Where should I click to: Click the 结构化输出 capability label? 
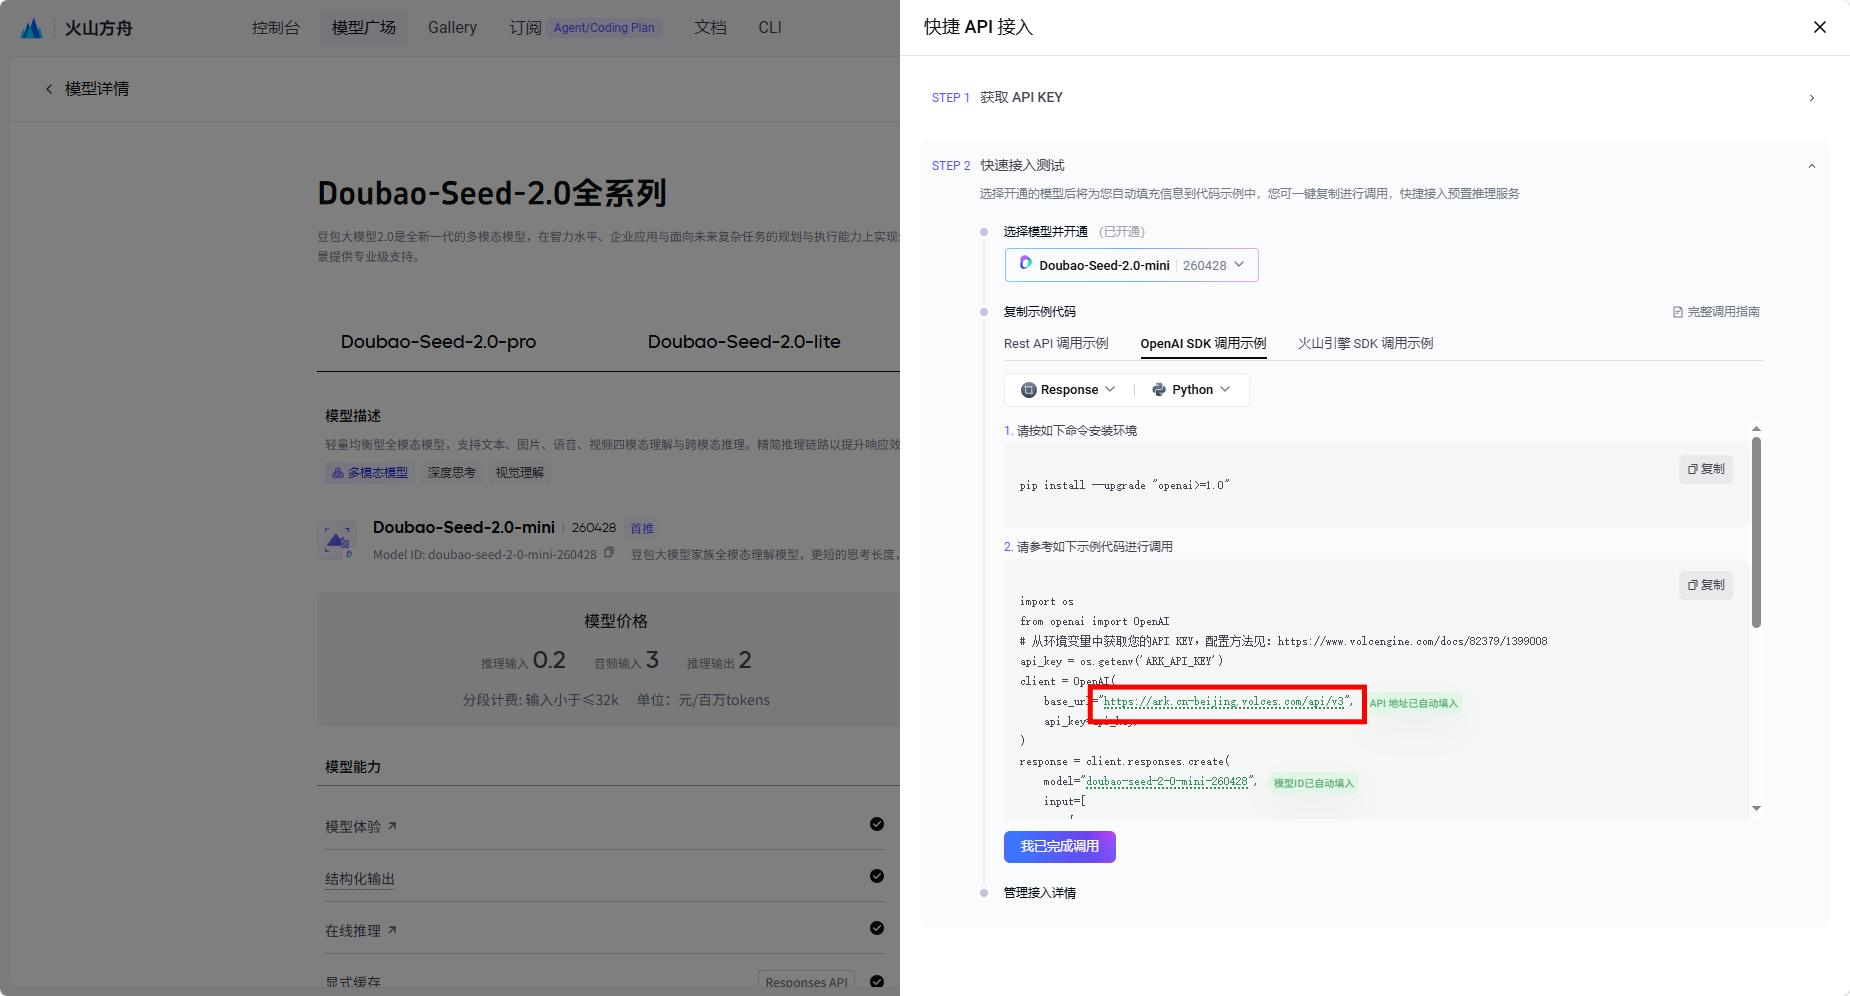point(360,879)
